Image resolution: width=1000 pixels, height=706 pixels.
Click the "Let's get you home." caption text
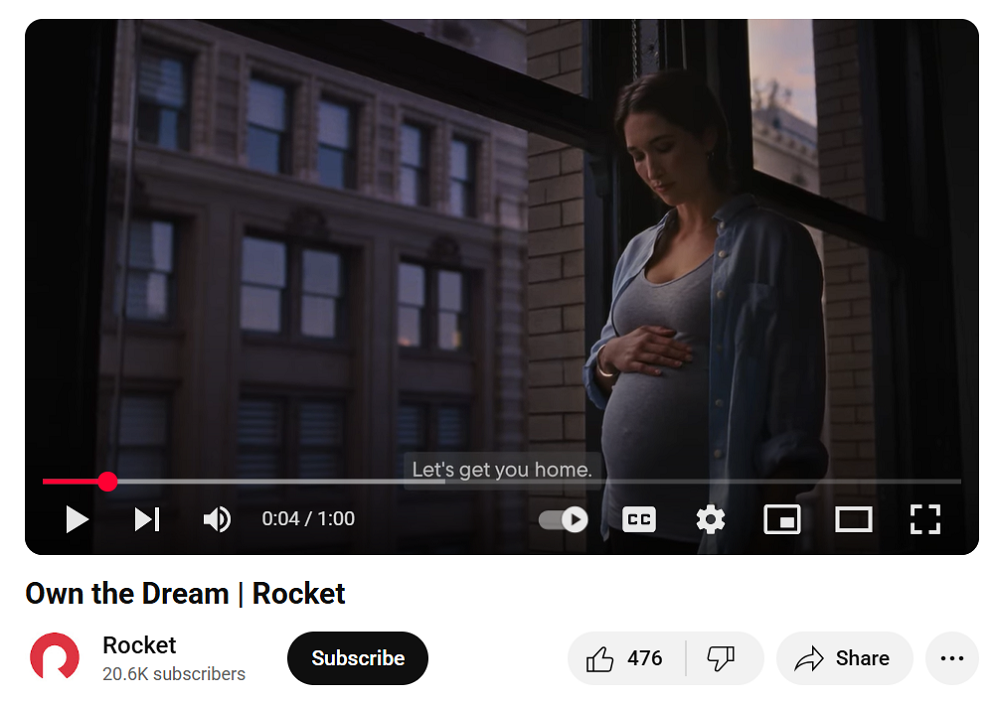point(502,469)
